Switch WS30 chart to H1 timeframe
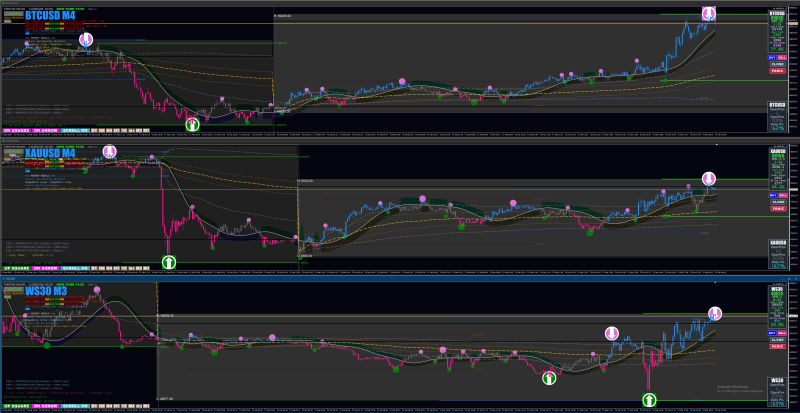The height and width of the screenshot is (413, 800). [x=117, y=406]
